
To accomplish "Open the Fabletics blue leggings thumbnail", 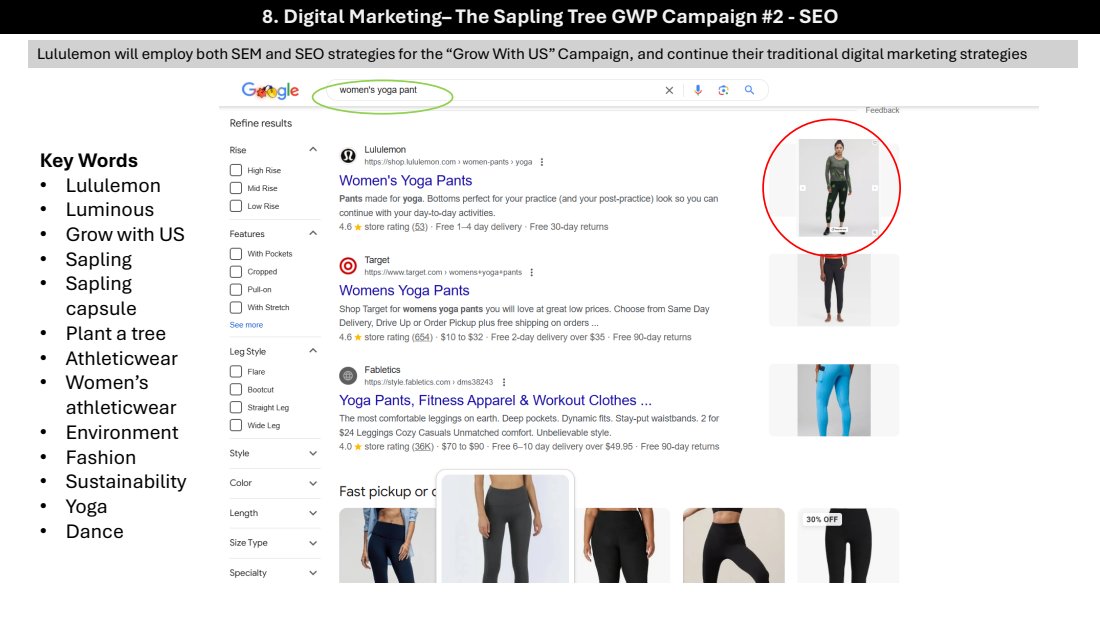I will point(834,401).
